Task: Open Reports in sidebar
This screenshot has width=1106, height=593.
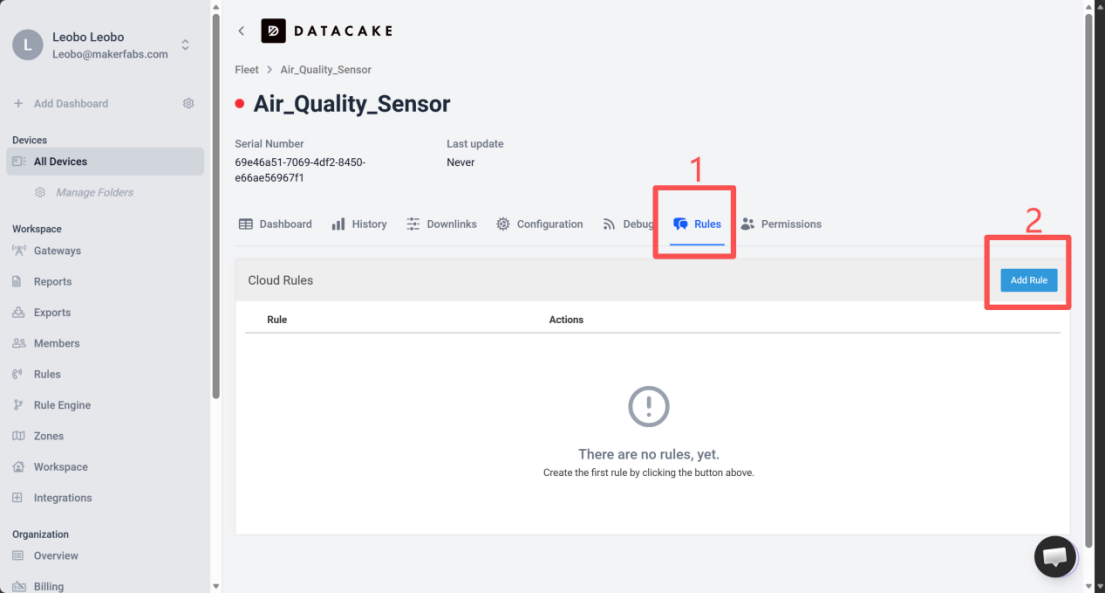Action: (53, 281)
